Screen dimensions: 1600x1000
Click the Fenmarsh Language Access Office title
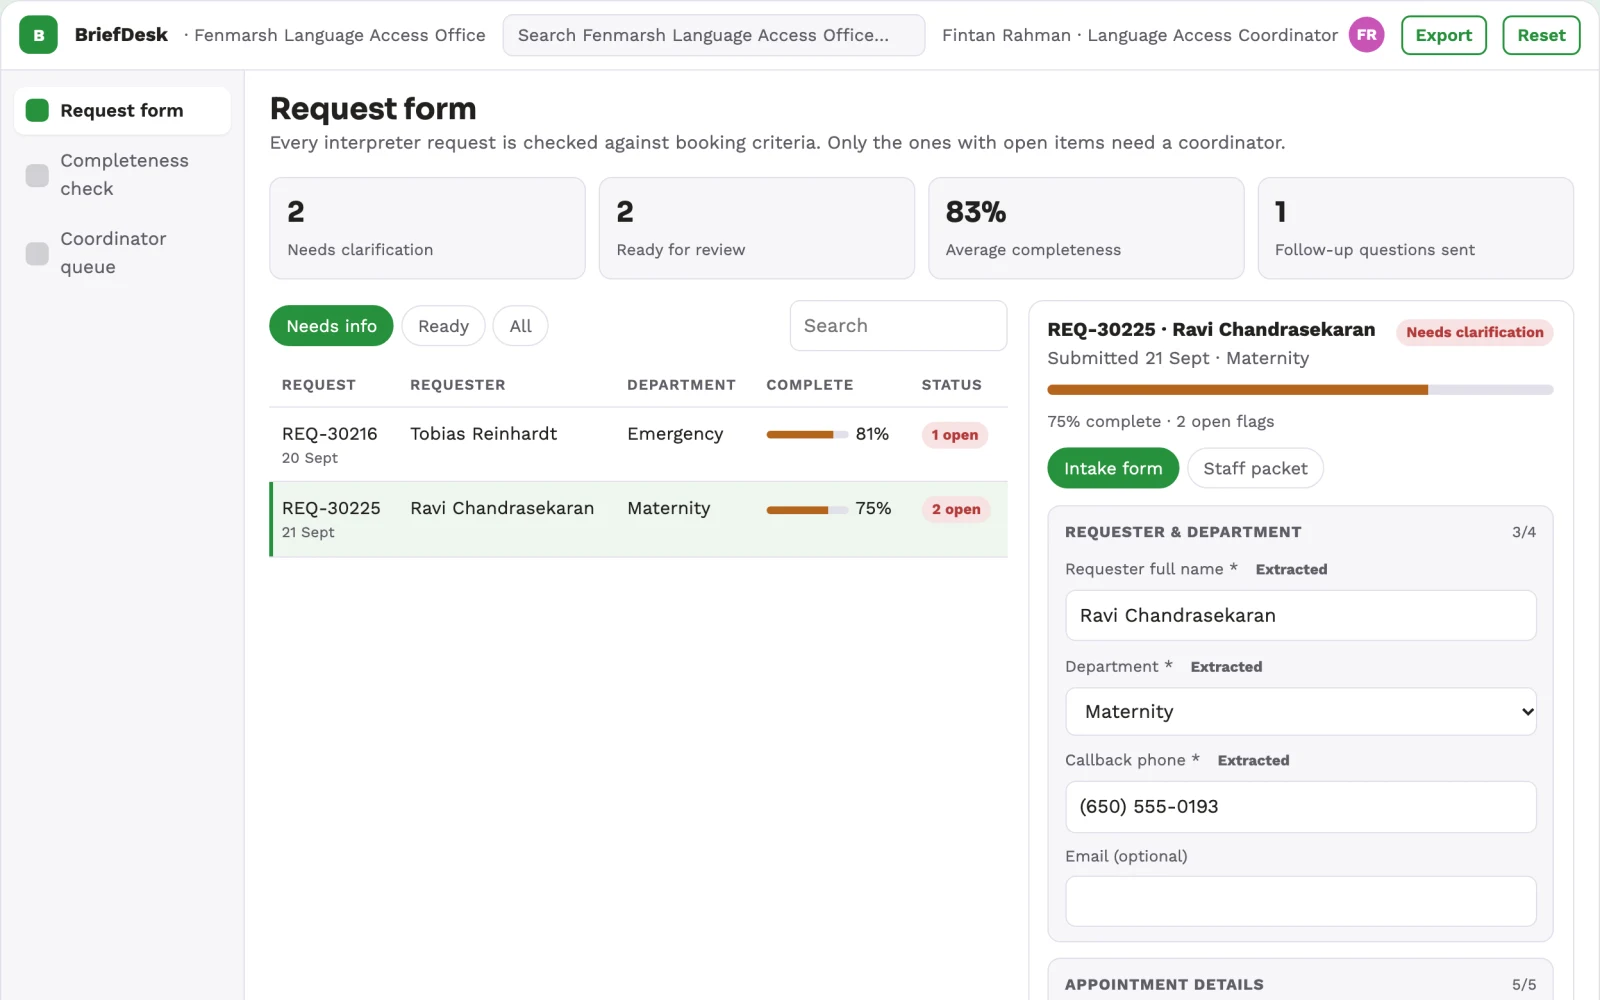coord(339,35)
